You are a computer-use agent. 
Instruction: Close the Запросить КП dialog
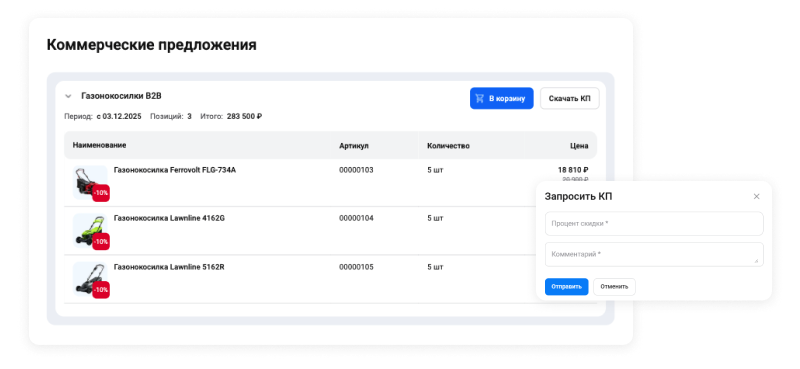(x=757, y=196)
